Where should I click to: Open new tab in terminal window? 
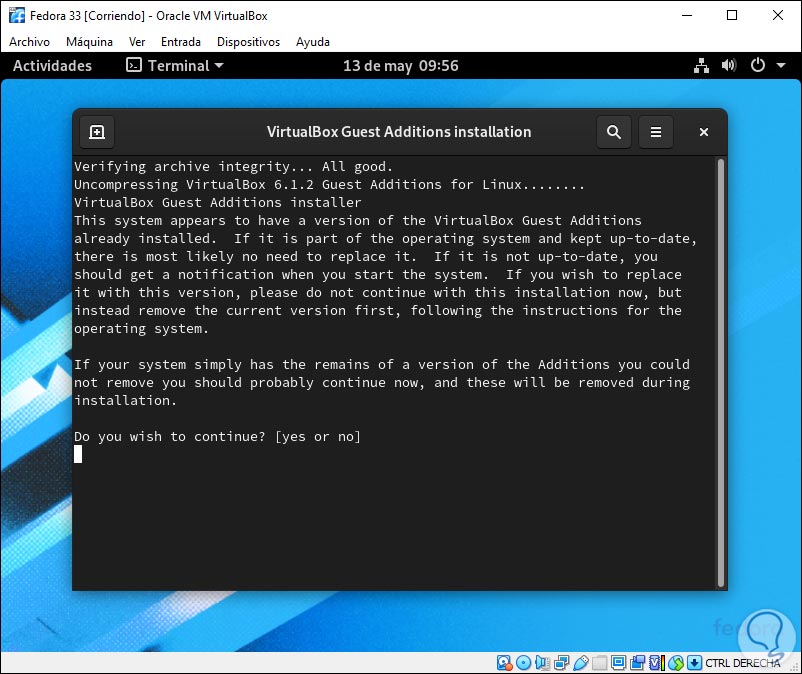click(x=97, y=132)
